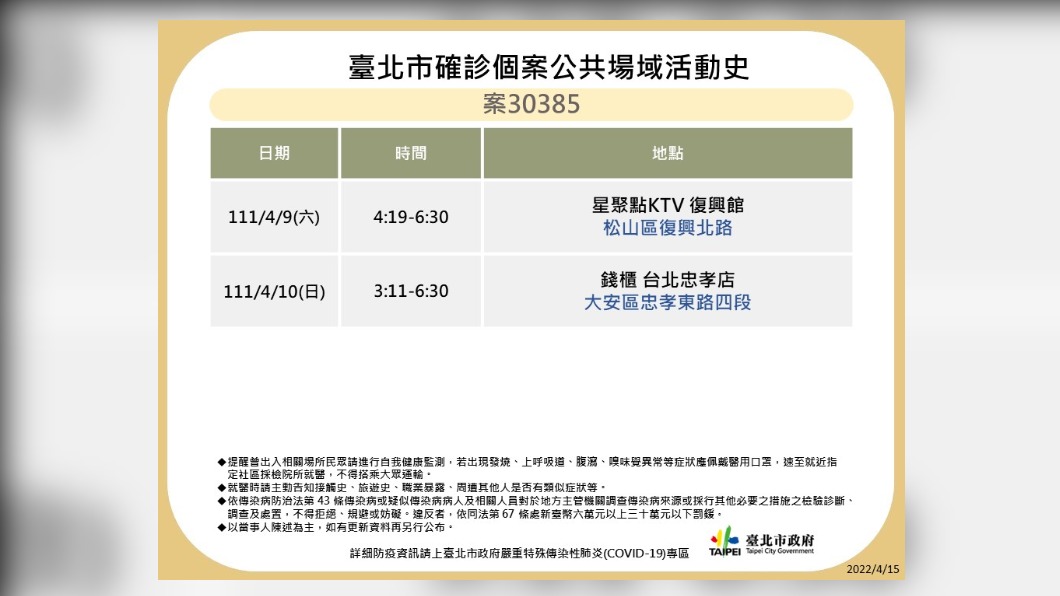Click the venue 錢櫃 台北忠孝店
This screenshot has height=596, width=1060.
[668, 279]
